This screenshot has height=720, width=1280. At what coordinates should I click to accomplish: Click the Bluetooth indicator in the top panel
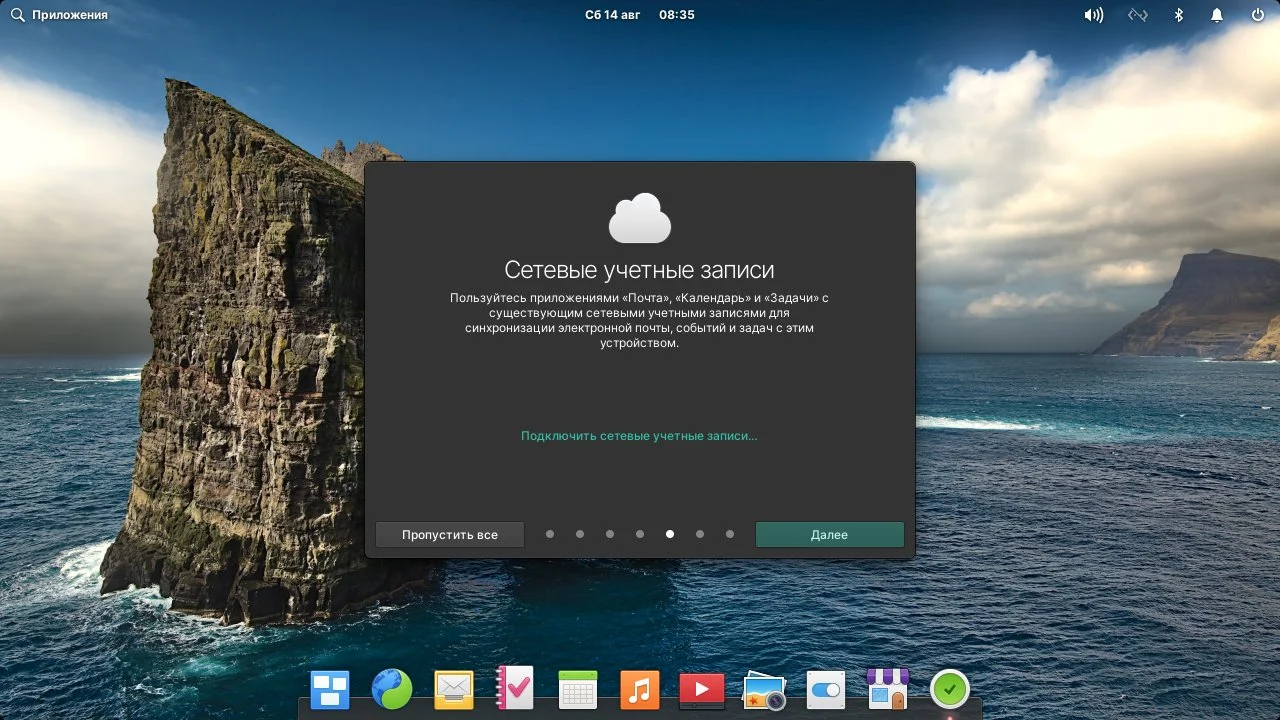pyautogui.click(x=1177, y=14)
